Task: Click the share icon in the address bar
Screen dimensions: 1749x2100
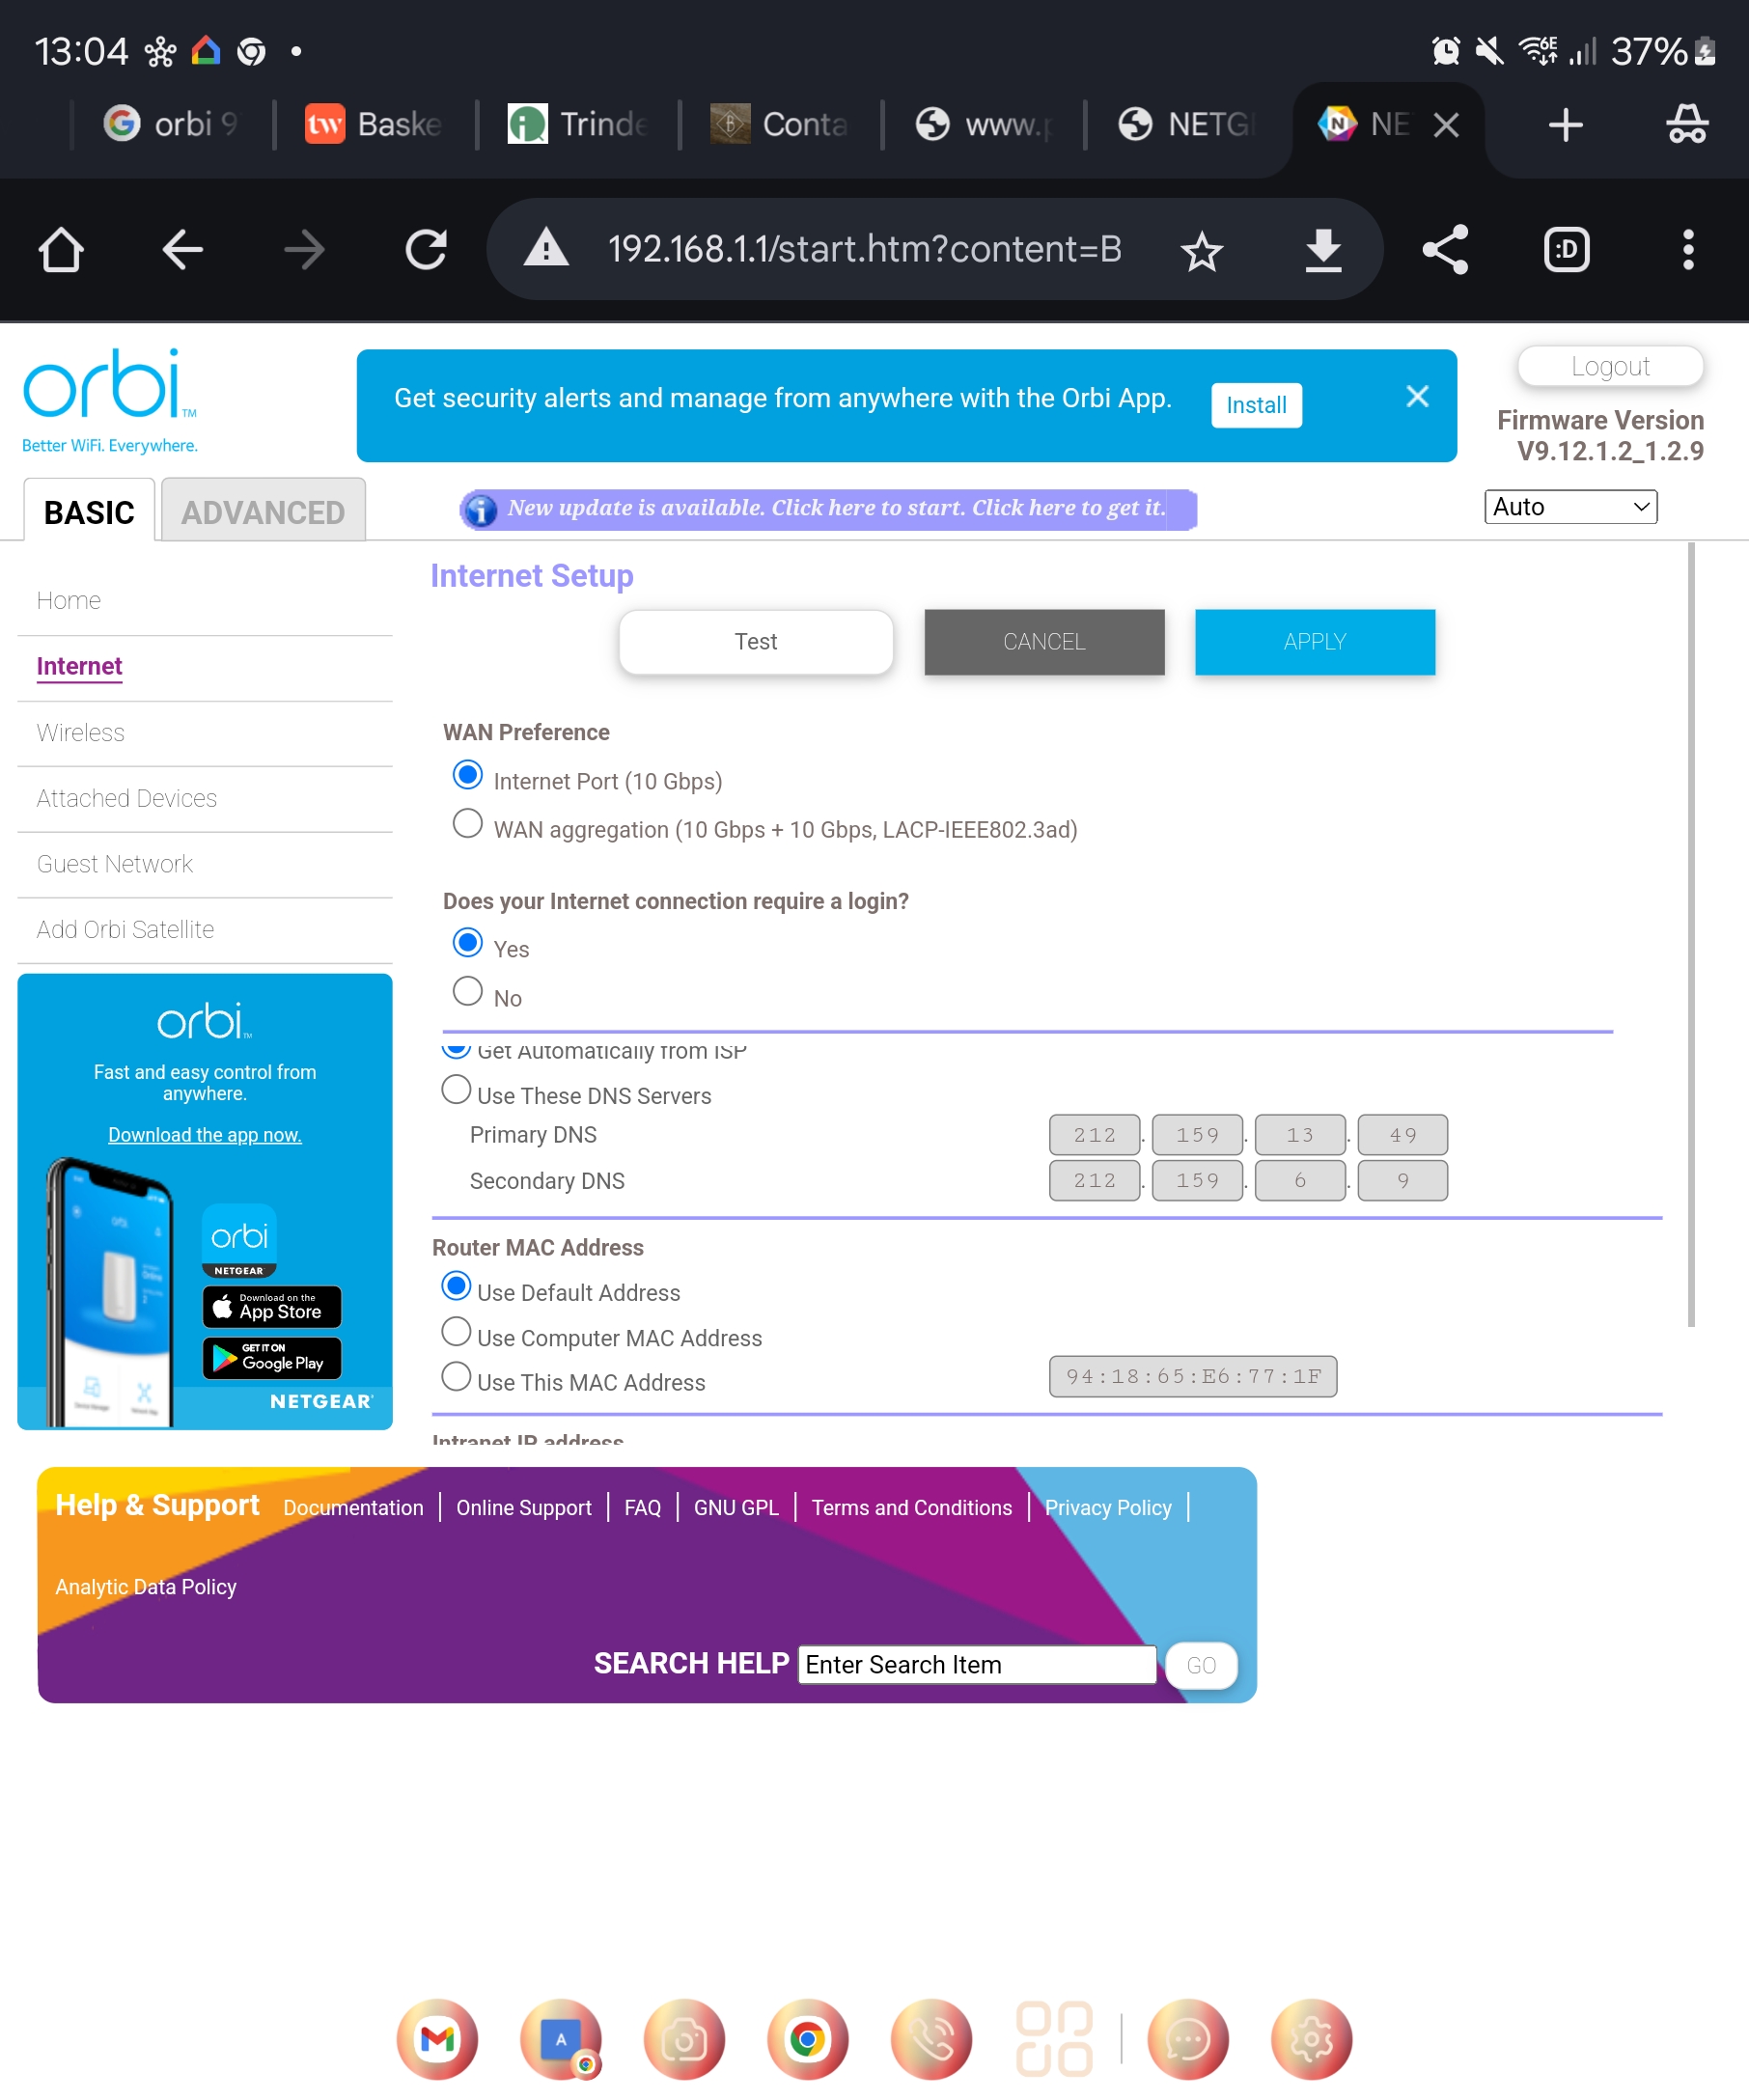Action: 1444,249
